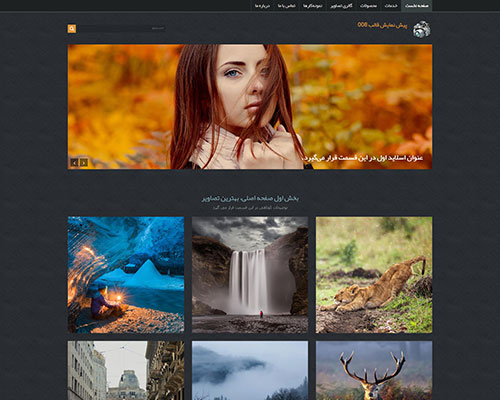Open the waterfall photo thumbnail
The height and width of the screenshot is (400, 500).
click(x=250, y=275)
